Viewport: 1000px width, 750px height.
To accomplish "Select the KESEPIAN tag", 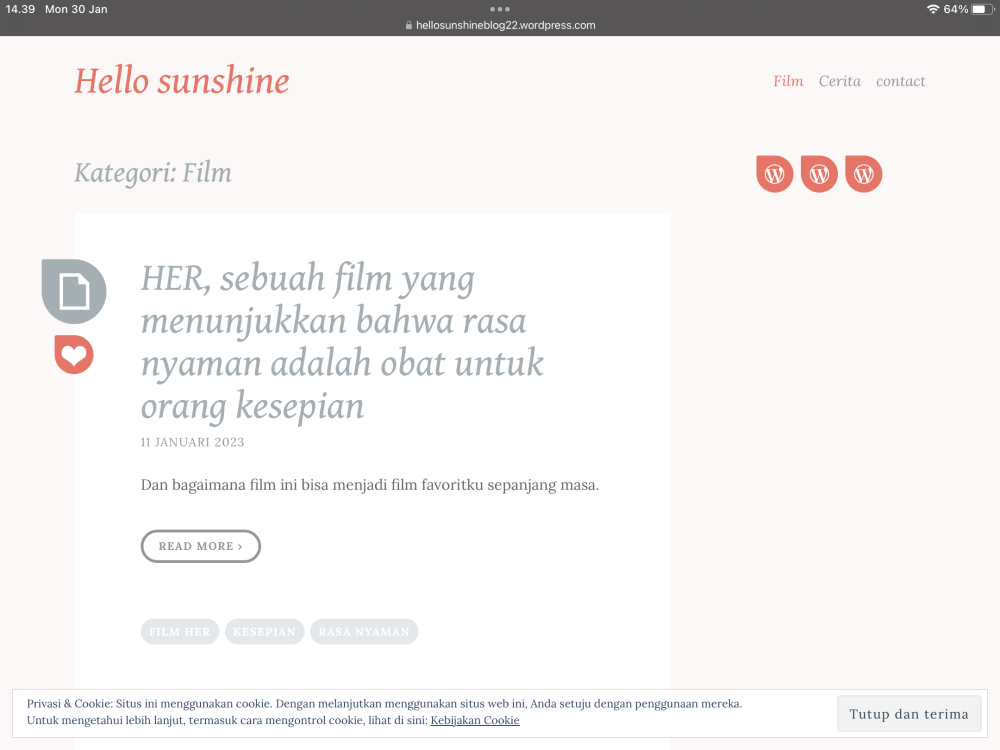I will point(265,631).
